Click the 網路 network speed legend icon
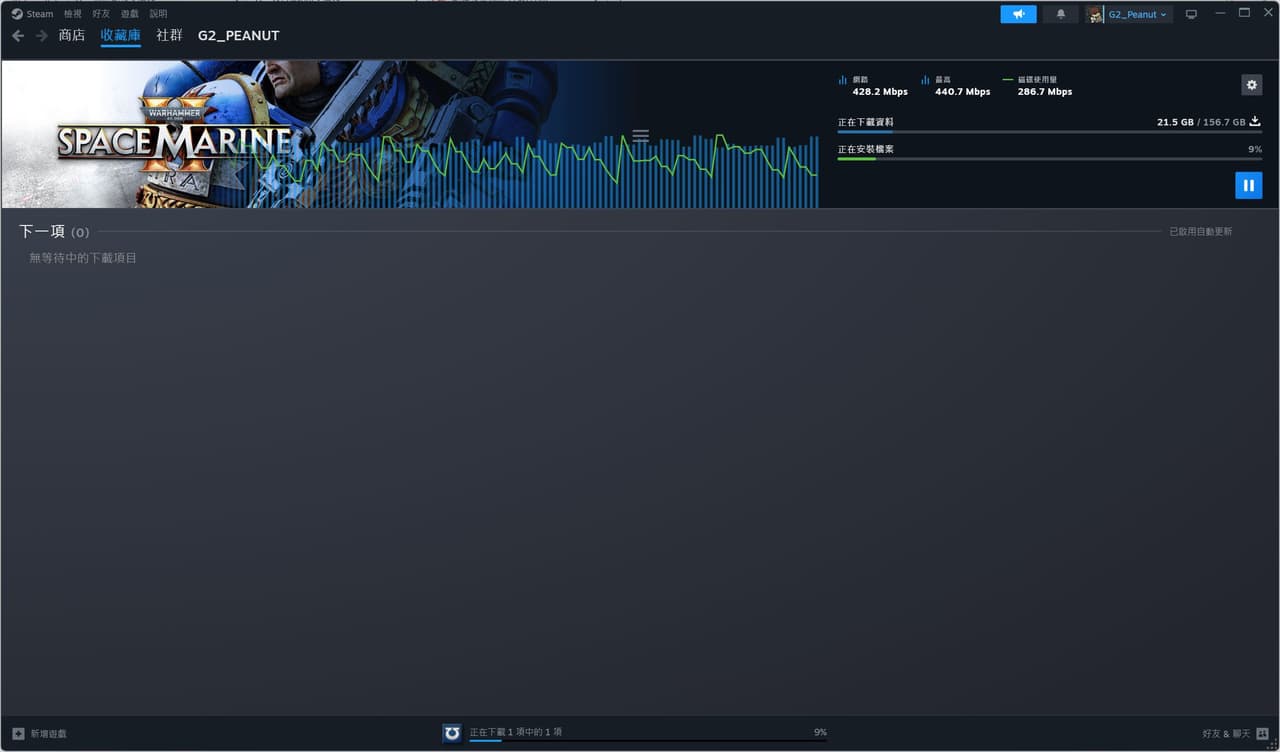Image resolution: width=1280 pixels, height=752 pixels. (842, 79)
